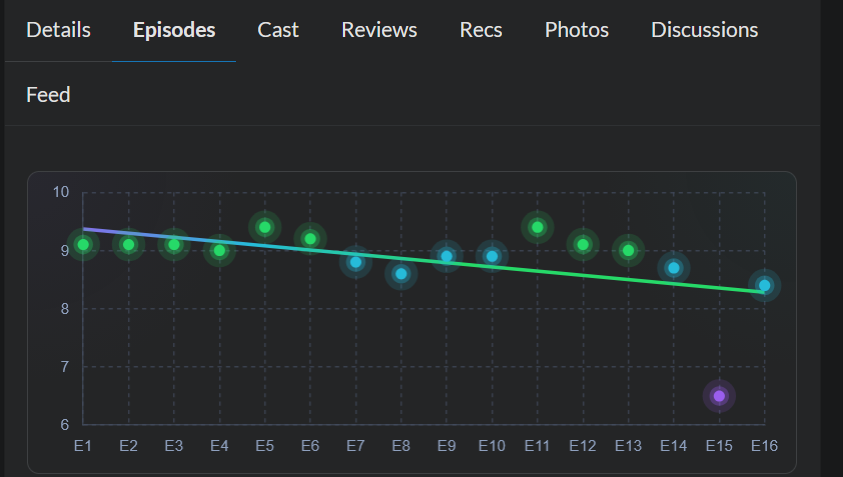Click the E12 green data point

[x=583, y=245]
